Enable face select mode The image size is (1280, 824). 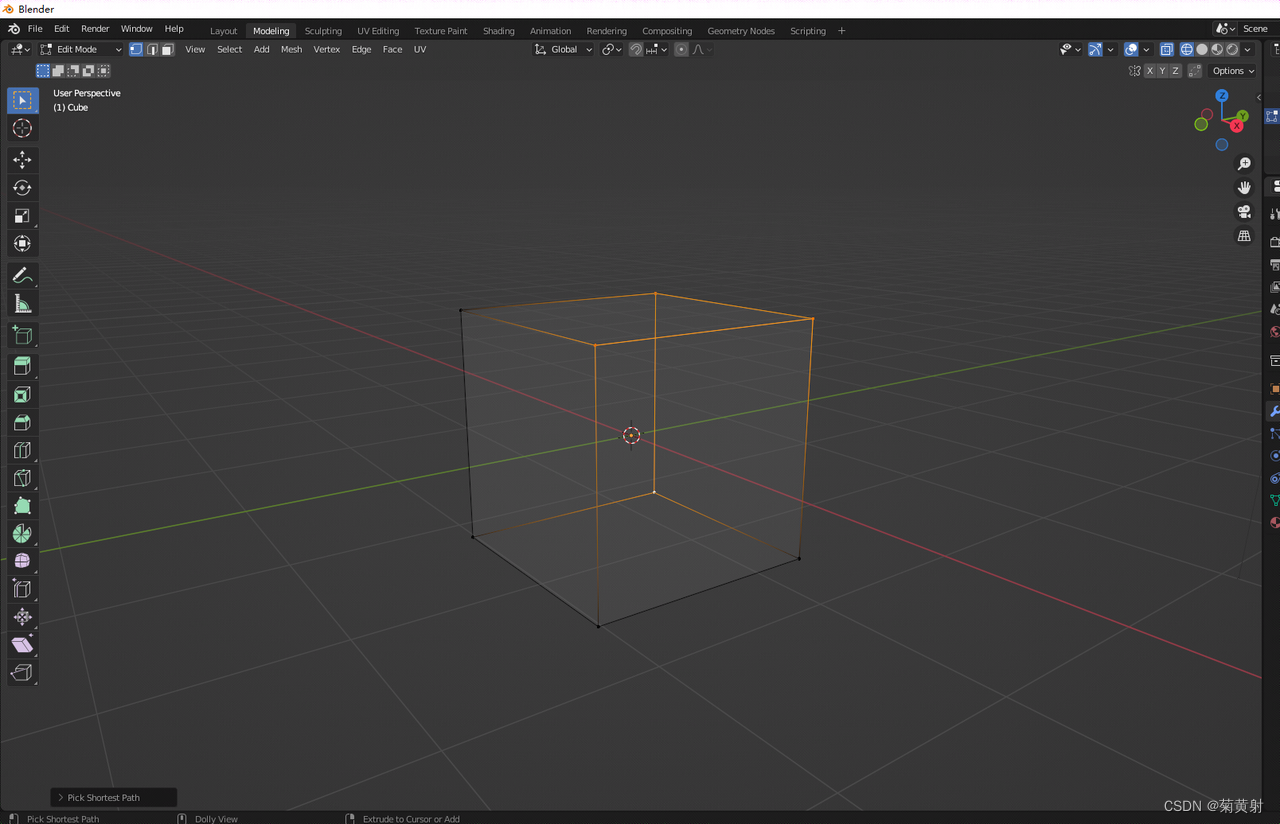(167, 49)
